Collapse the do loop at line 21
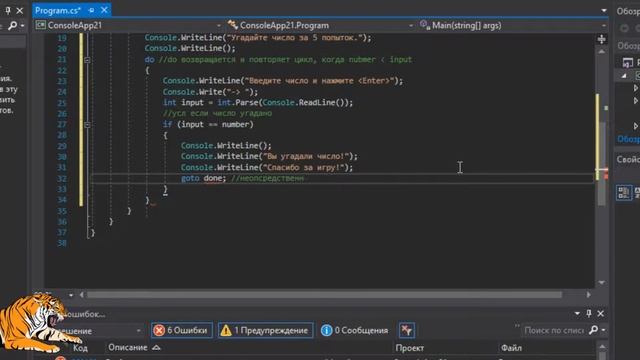Image resolution: width=640 pixels, height=360 pixels. (87, 60)
